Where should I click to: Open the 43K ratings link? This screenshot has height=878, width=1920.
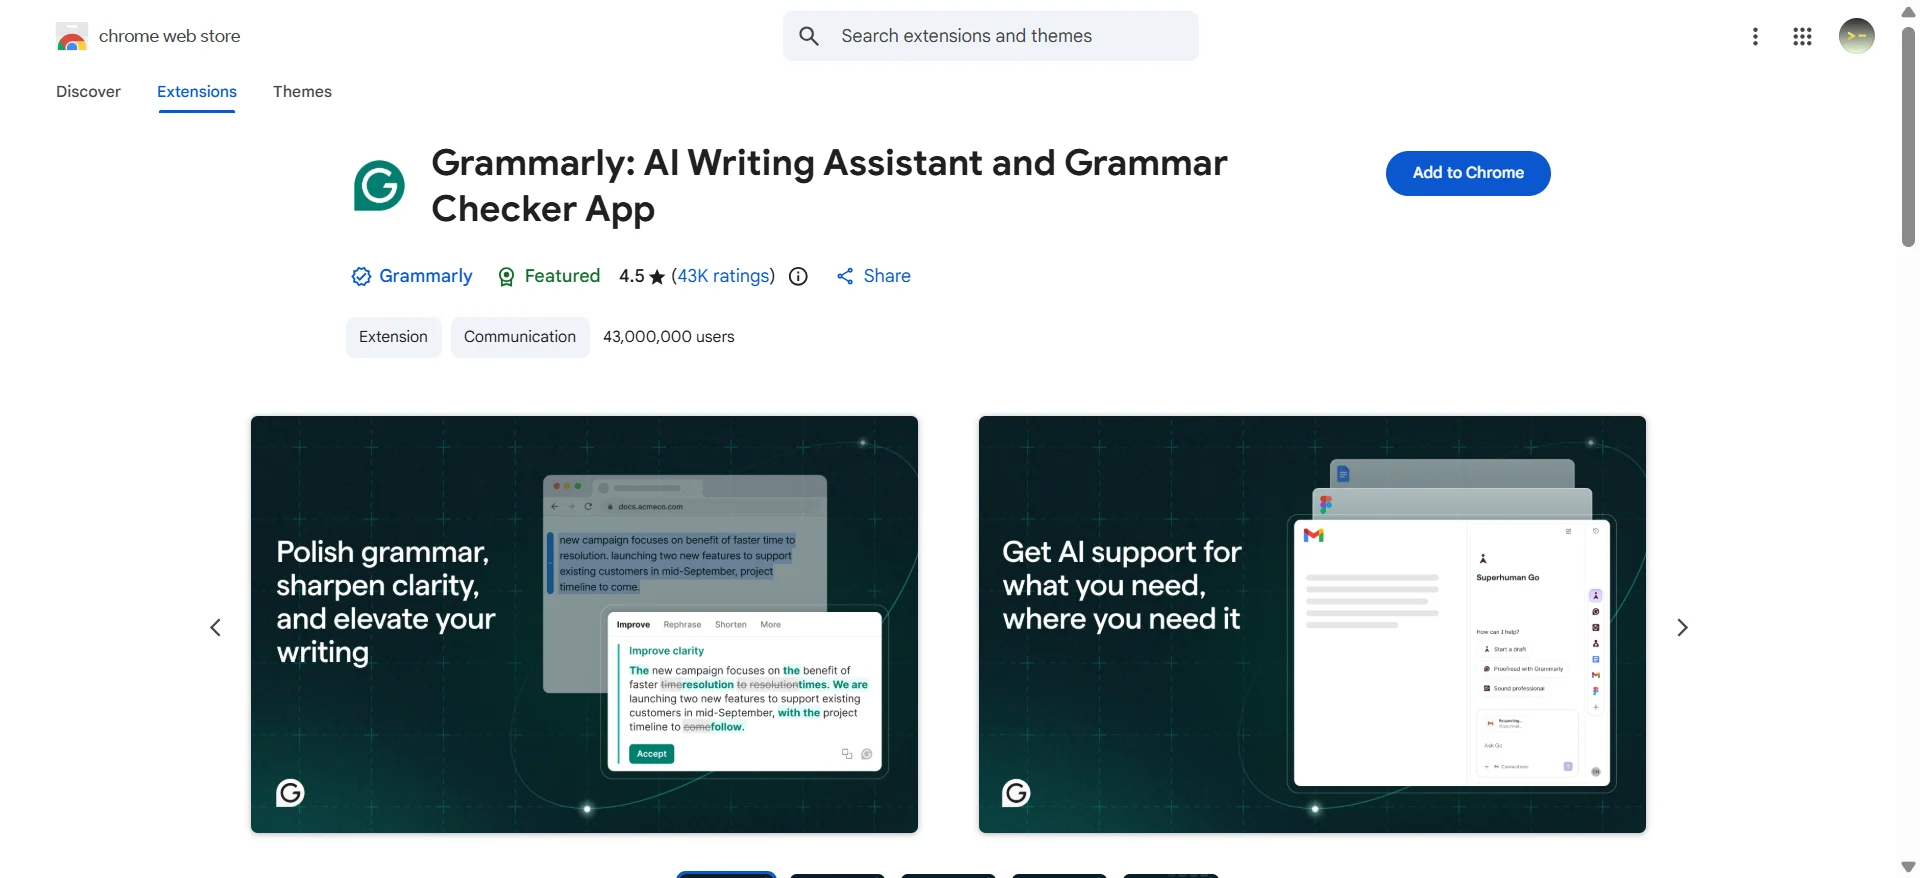[723, 276]
